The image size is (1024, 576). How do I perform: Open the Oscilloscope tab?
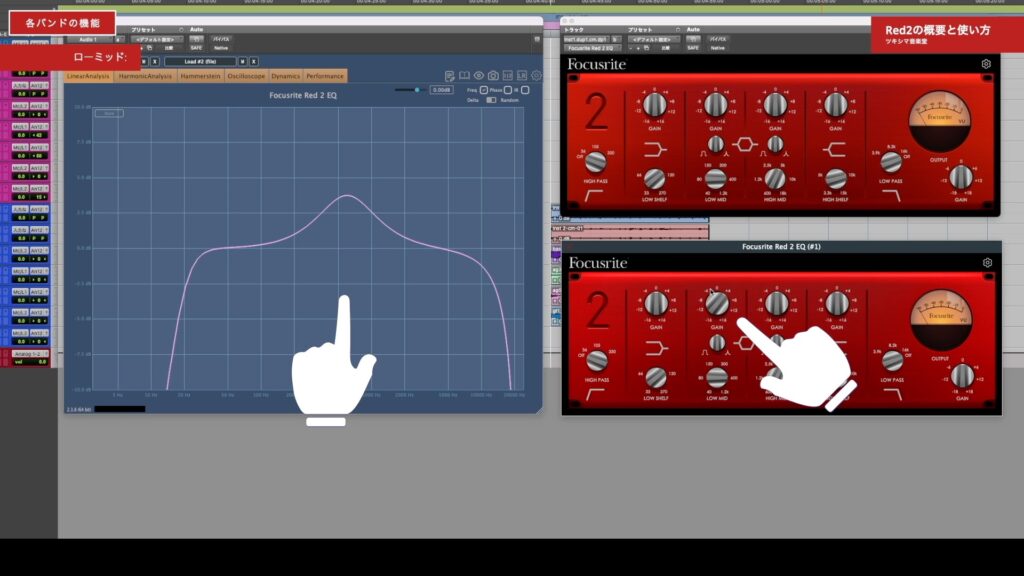[246, 76]
